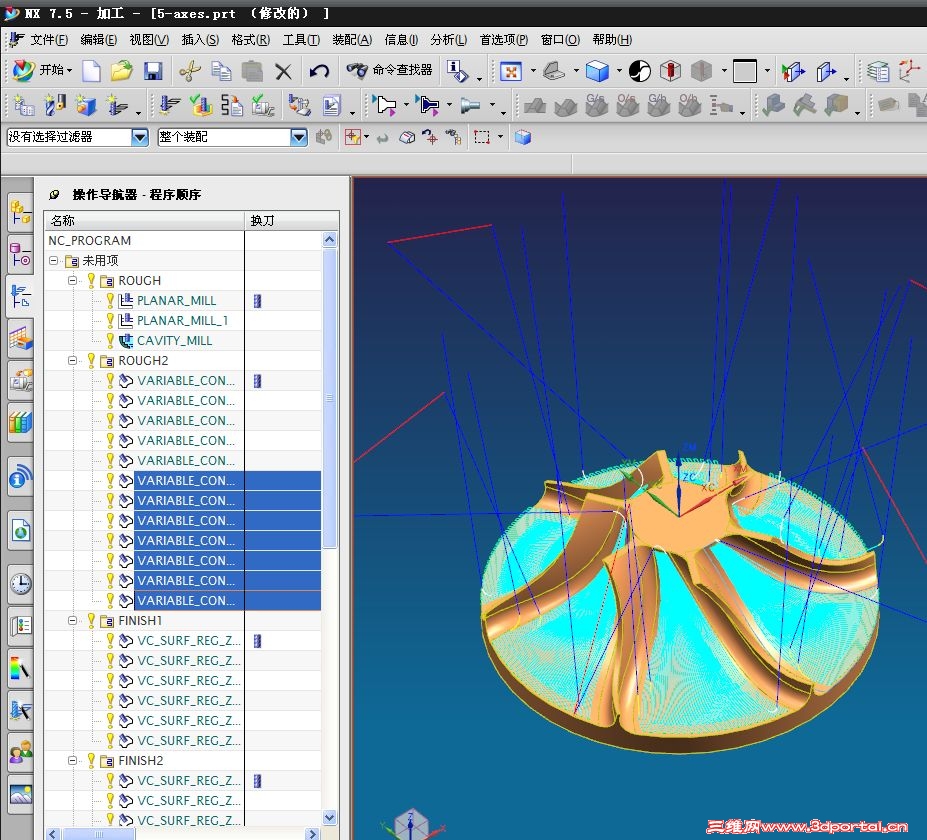
Task: Open the 分析(L) menu
Action: (448, 40)
